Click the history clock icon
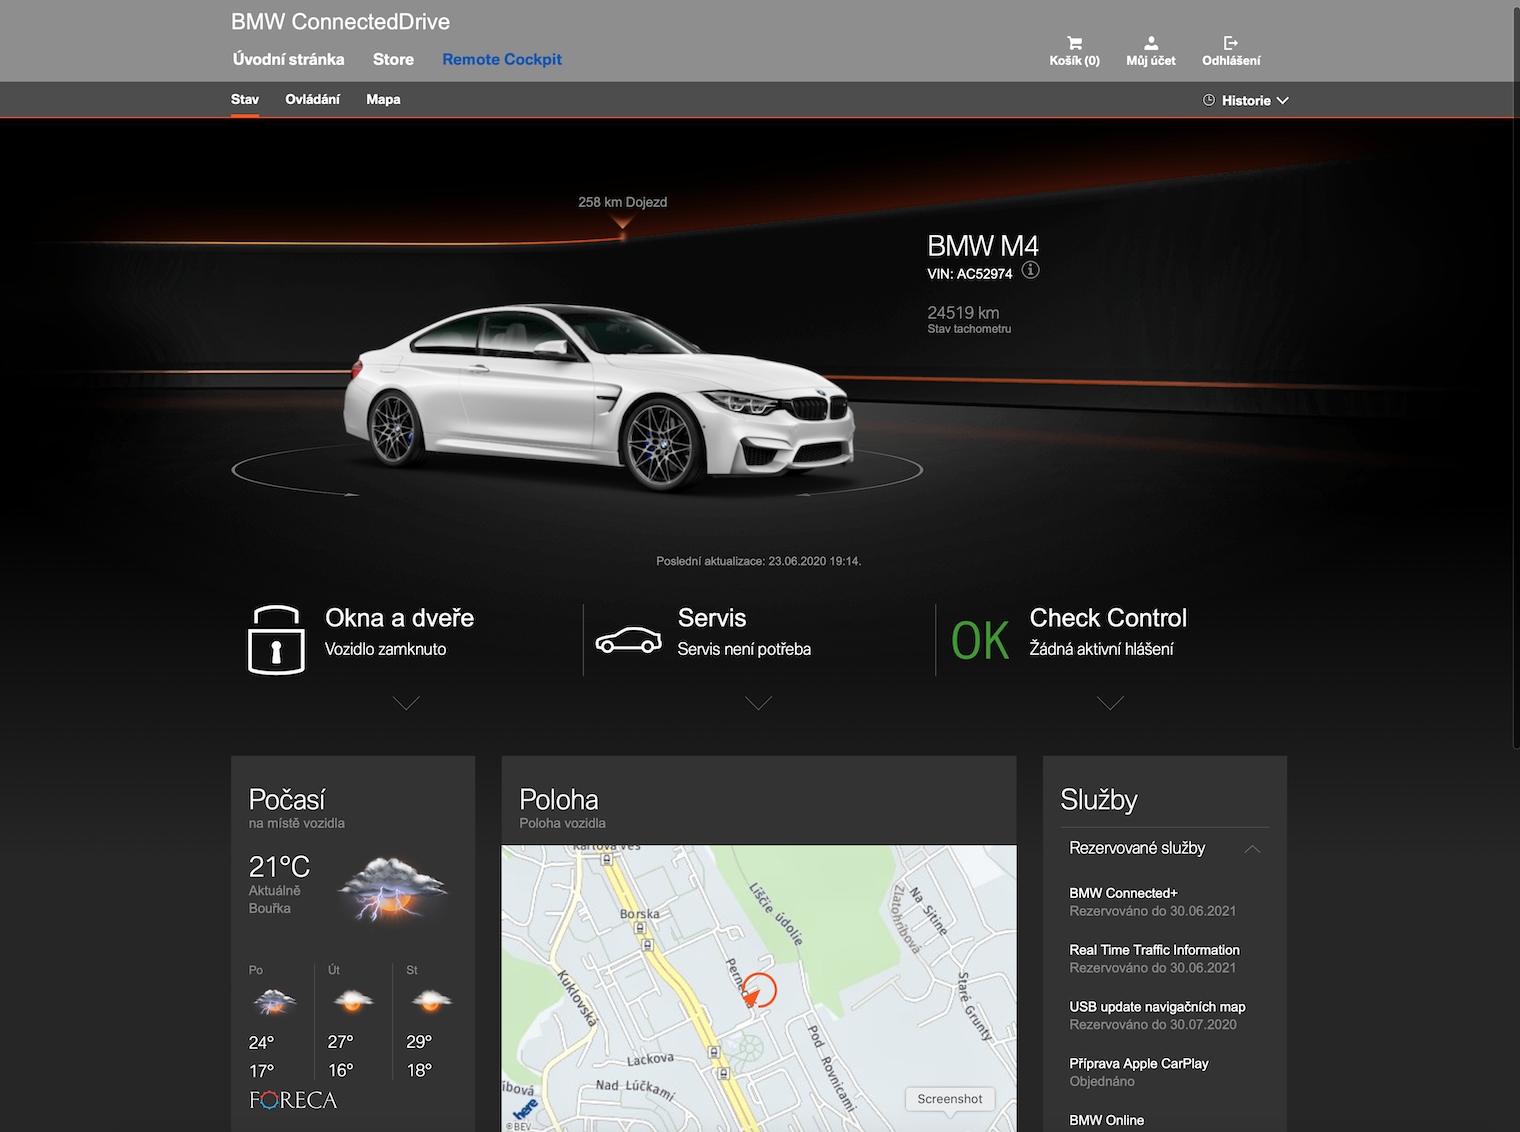The image size is (1520, 1132). tap(1209, 100)
